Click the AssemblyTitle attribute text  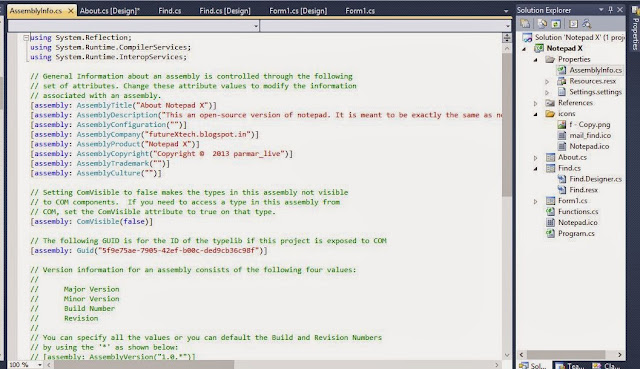tap(104, 105)
